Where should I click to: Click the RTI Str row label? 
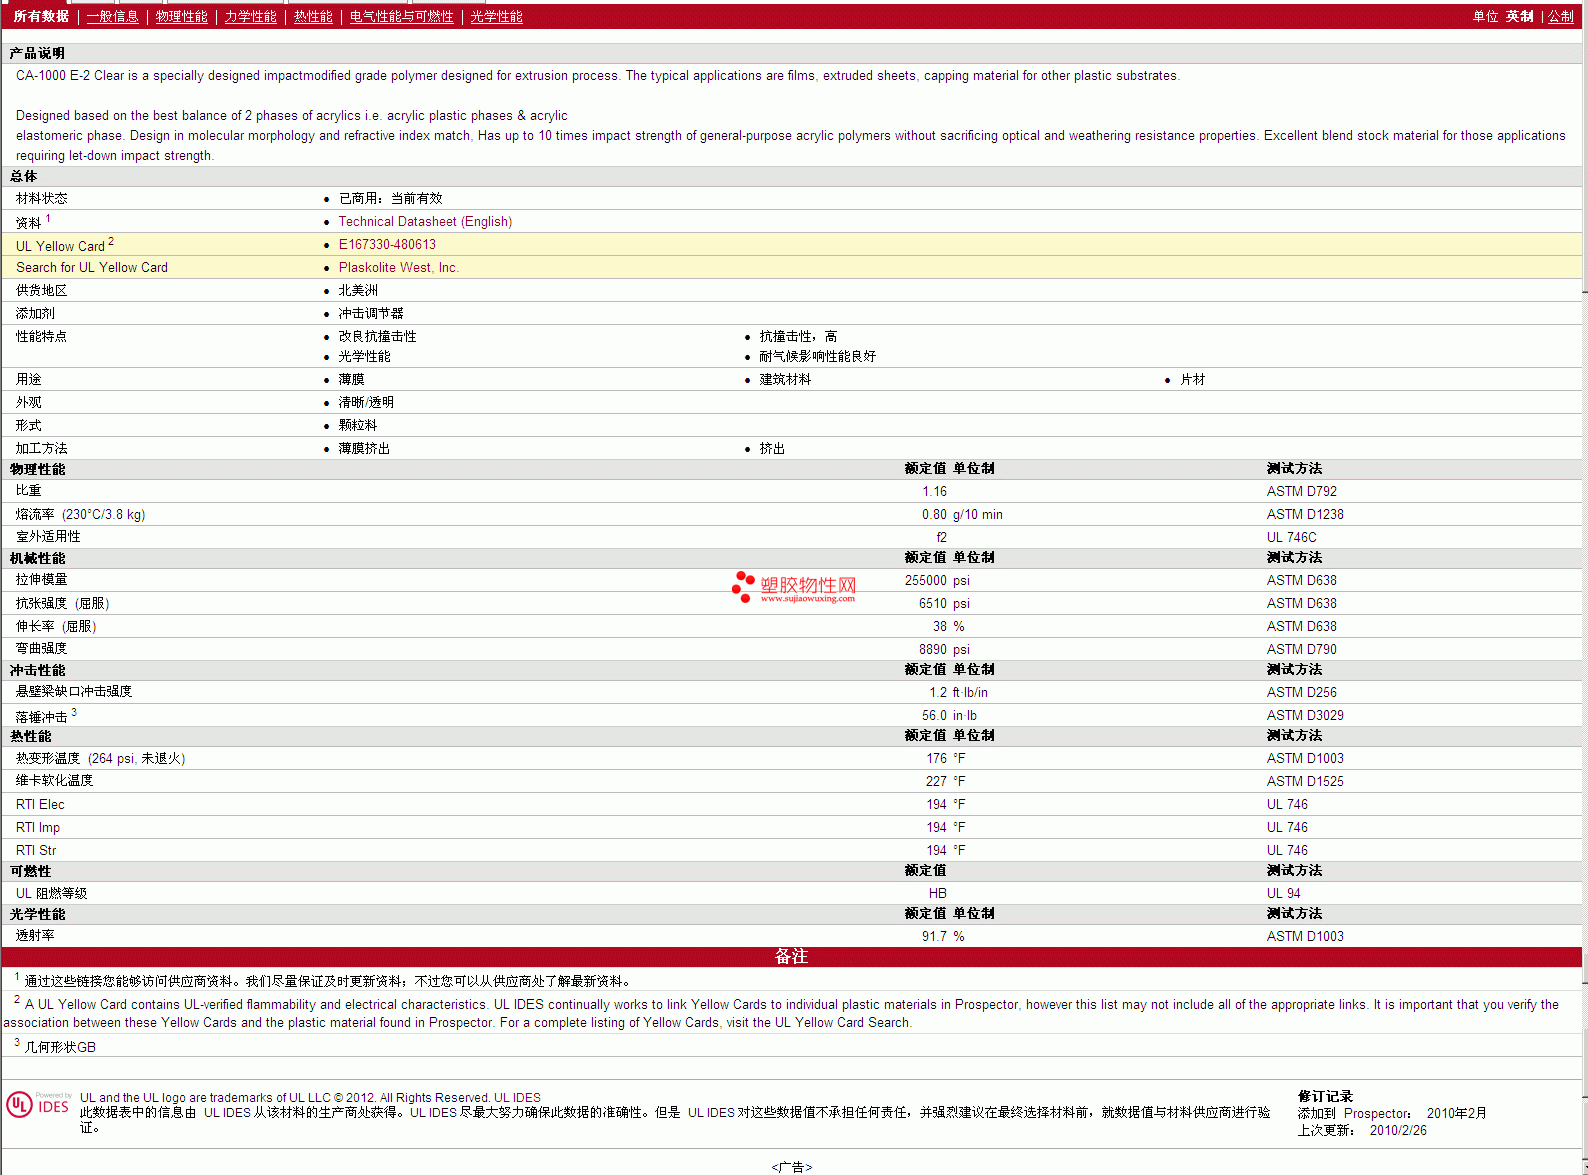[x=36, y=851]
